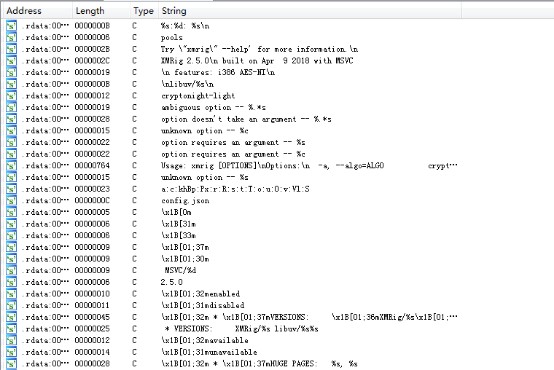
Task: Click icon beside "option doesn't take an argument" row
Action: (11, 119)
